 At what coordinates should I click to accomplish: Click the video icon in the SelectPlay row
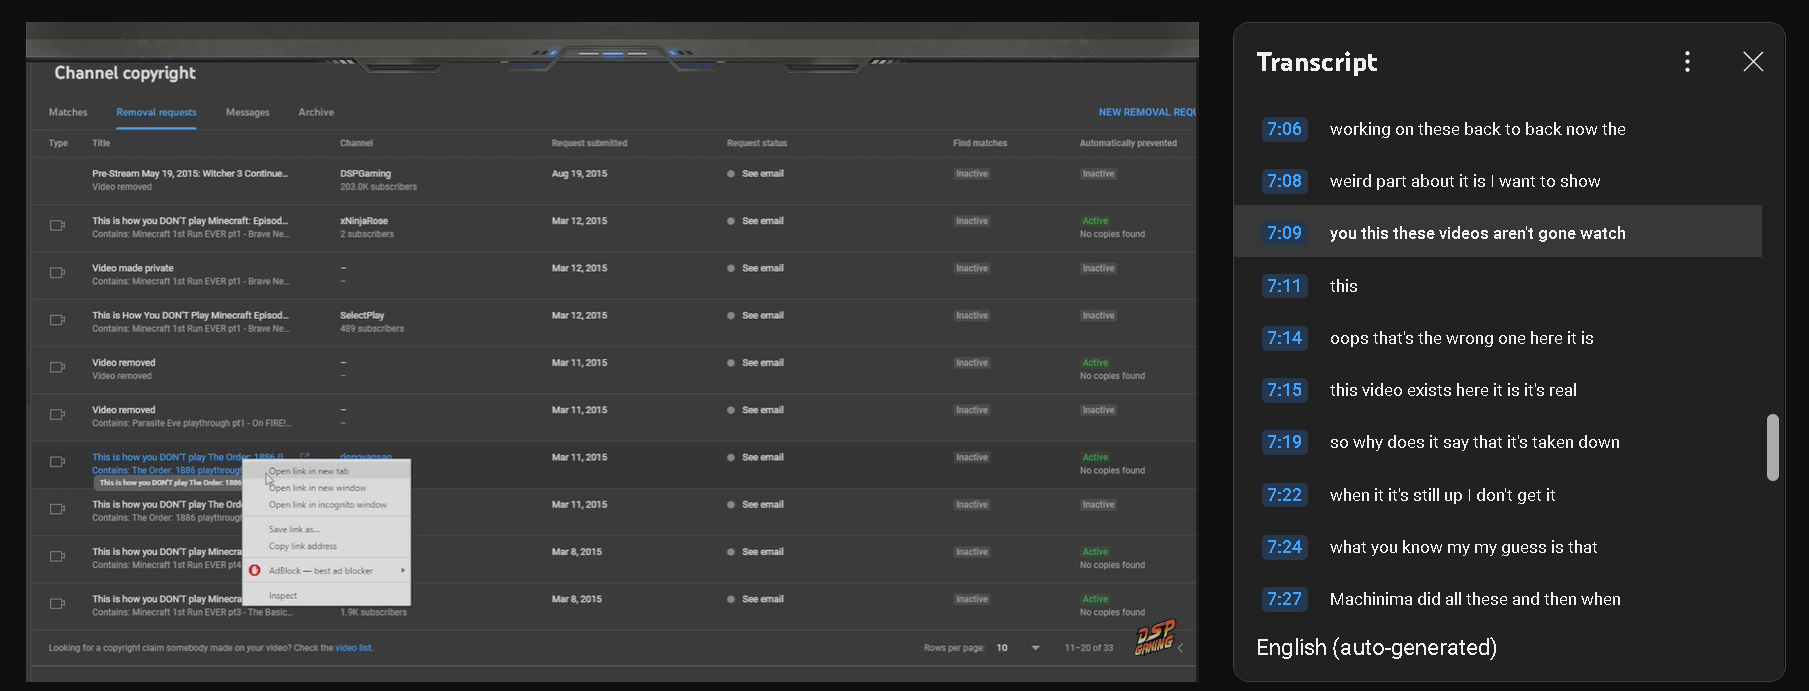tap(57, 320)
